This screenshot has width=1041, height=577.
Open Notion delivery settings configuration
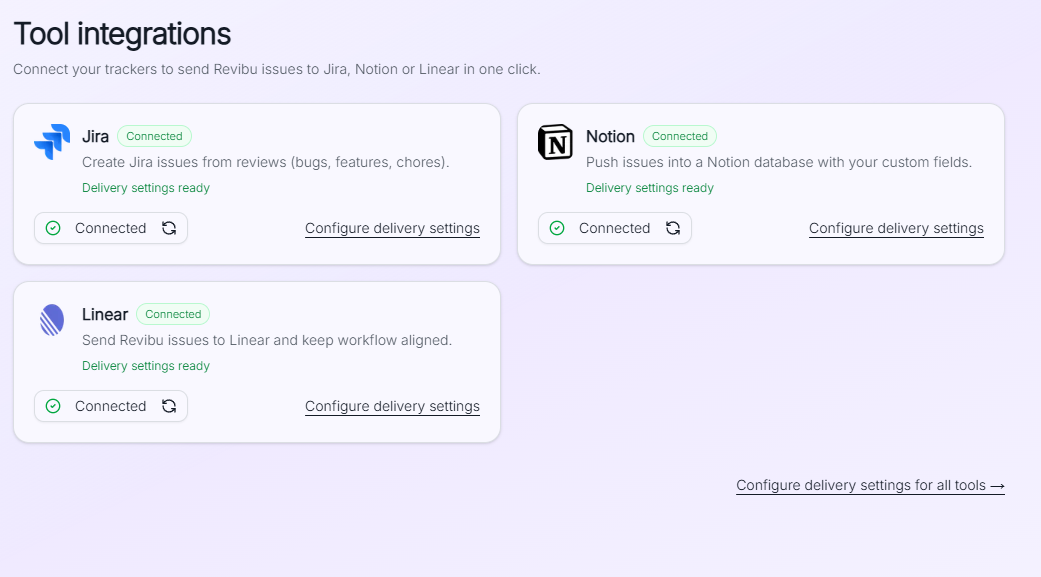pyautogui.click(x=896, y=228)
